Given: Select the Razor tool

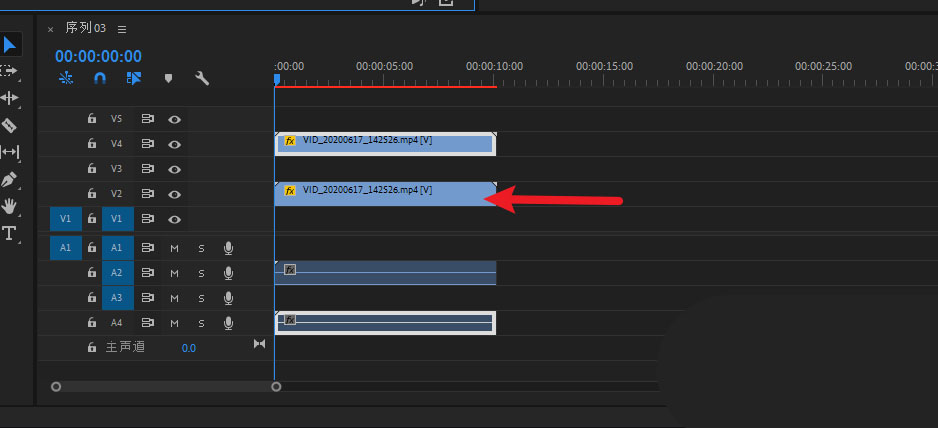Looking at the screenshot, I should pos(9,125).
